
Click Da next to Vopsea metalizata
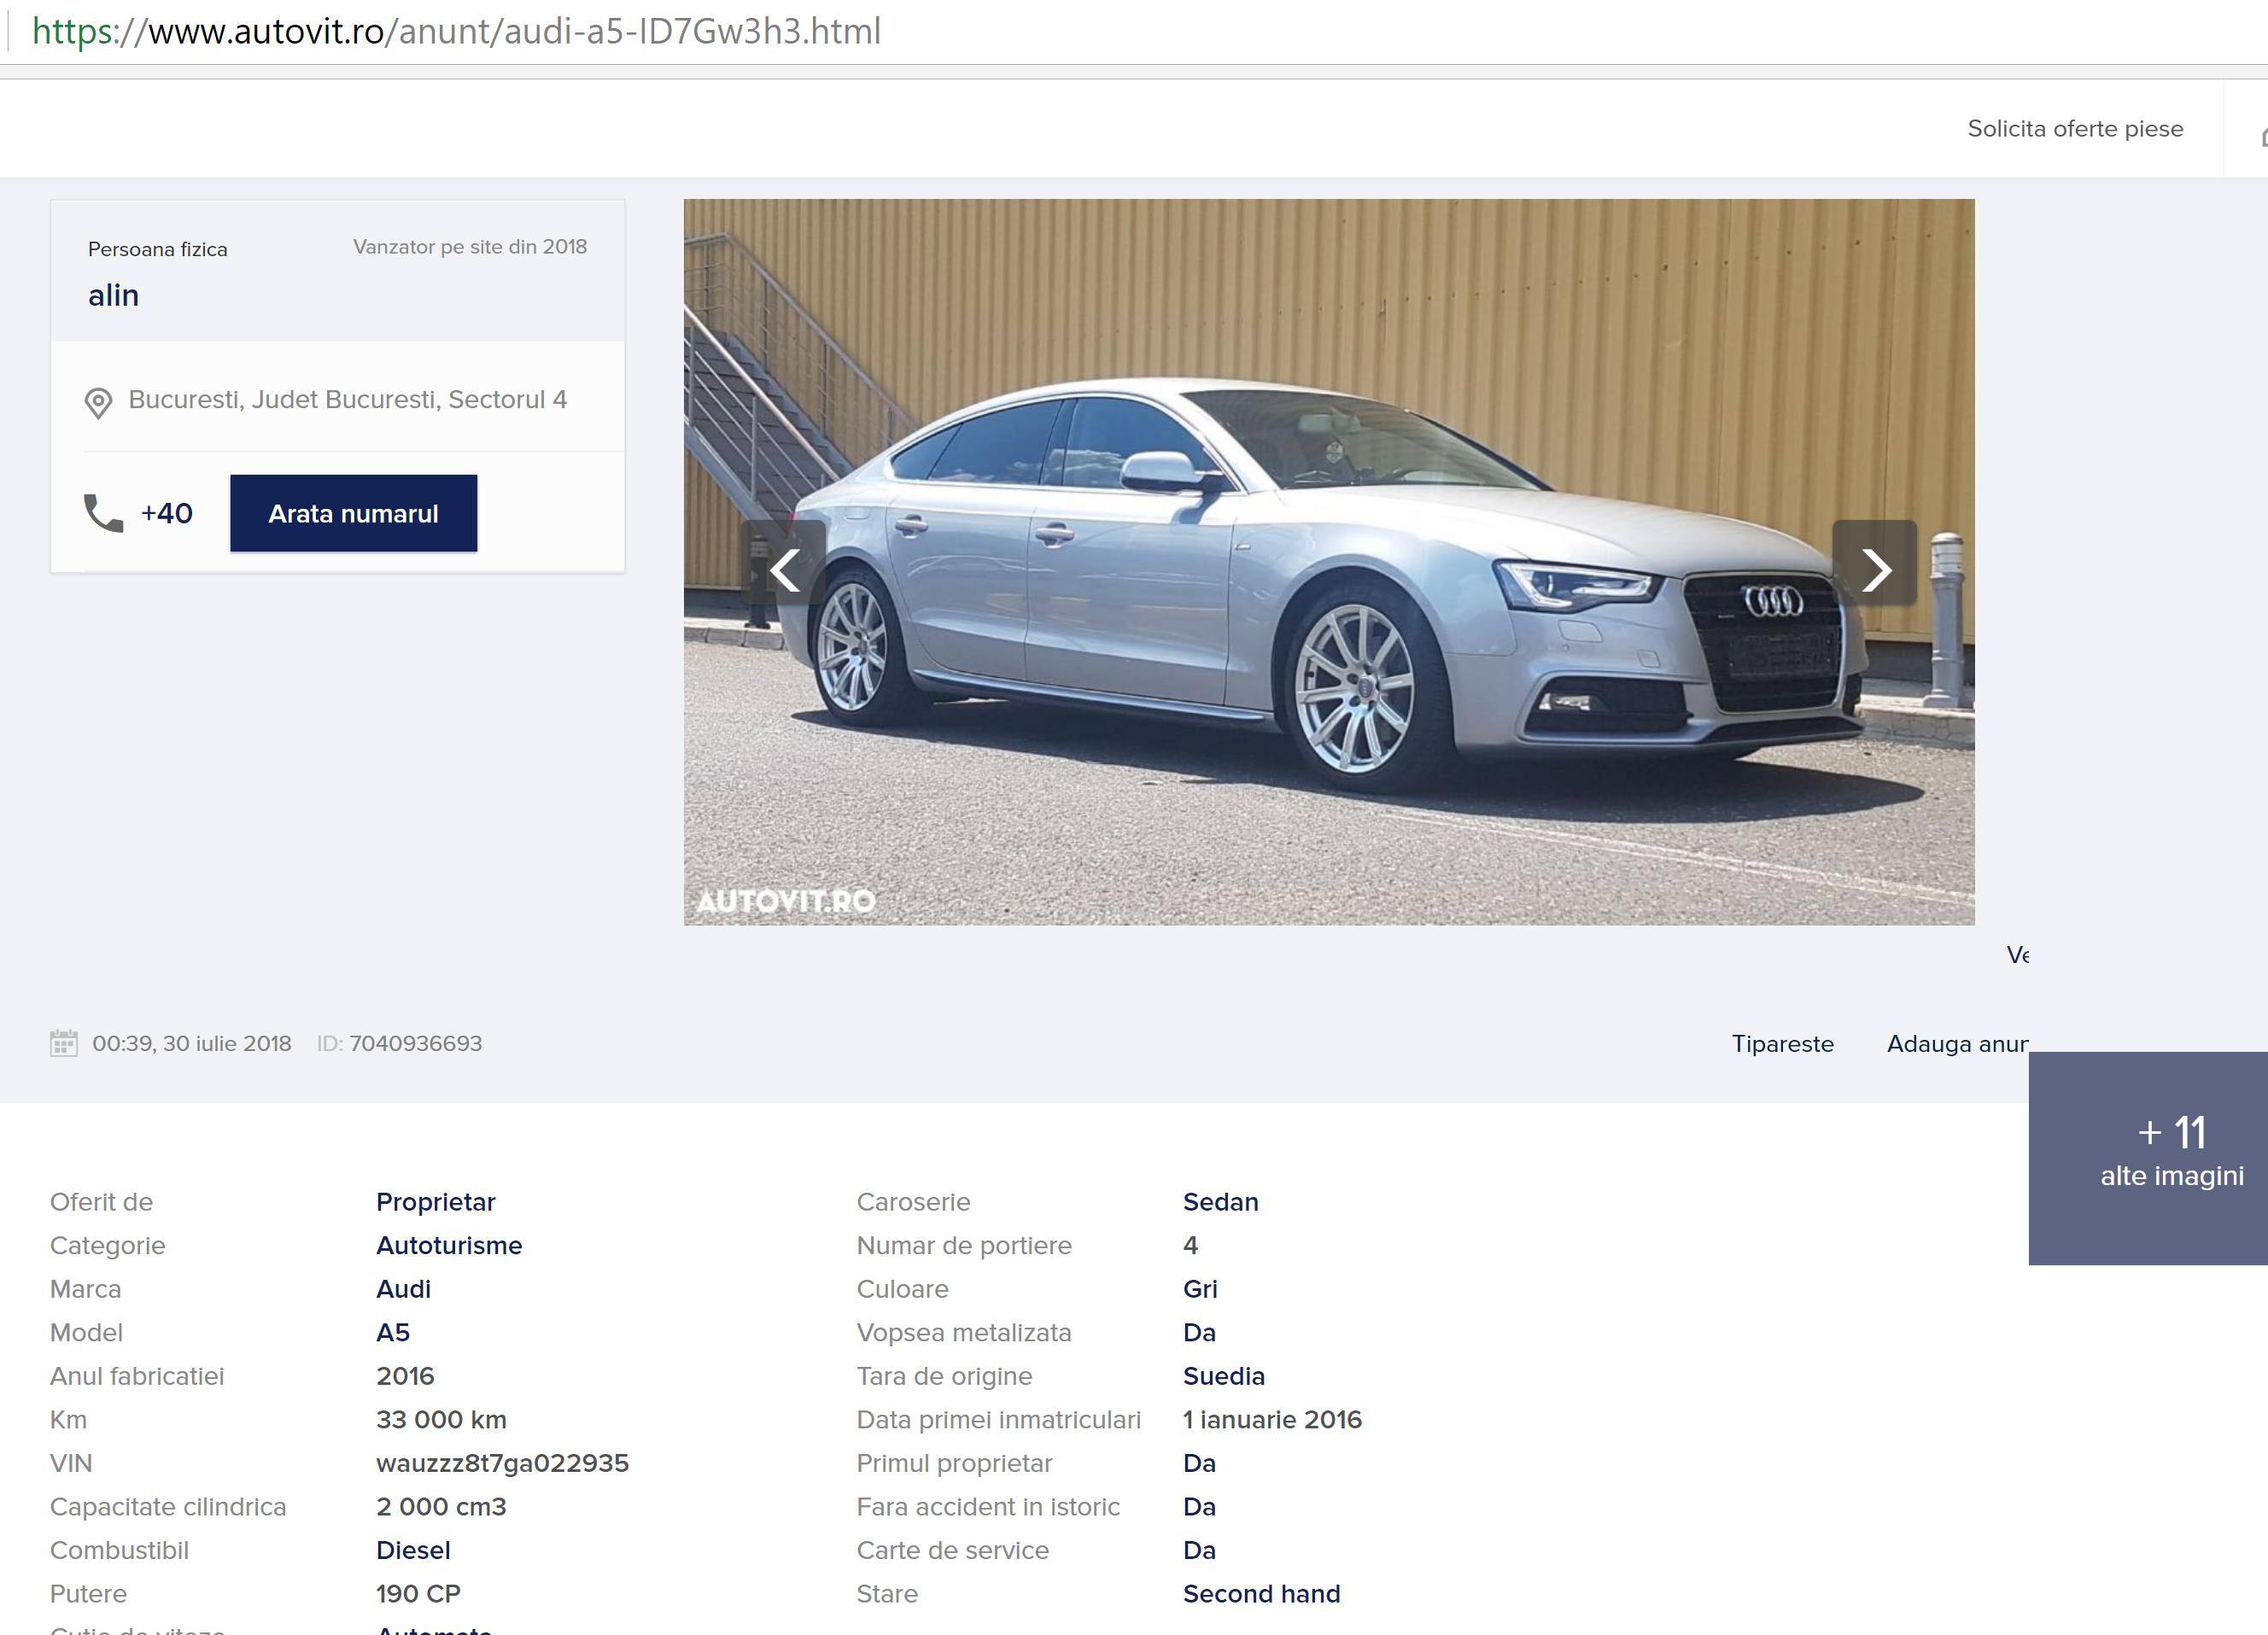[x=1200, y=1332]
